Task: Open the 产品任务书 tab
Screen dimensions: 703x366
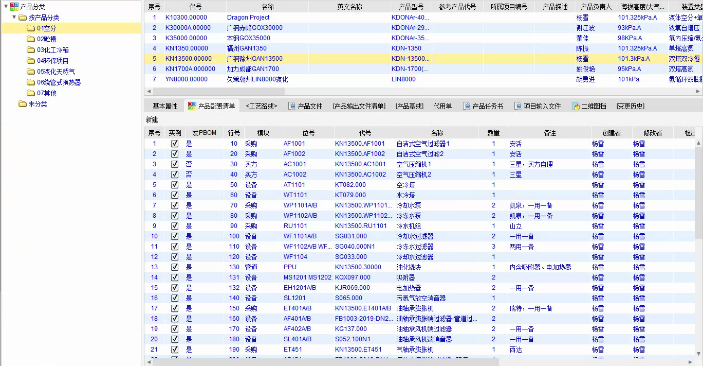Action: point(484,106)
